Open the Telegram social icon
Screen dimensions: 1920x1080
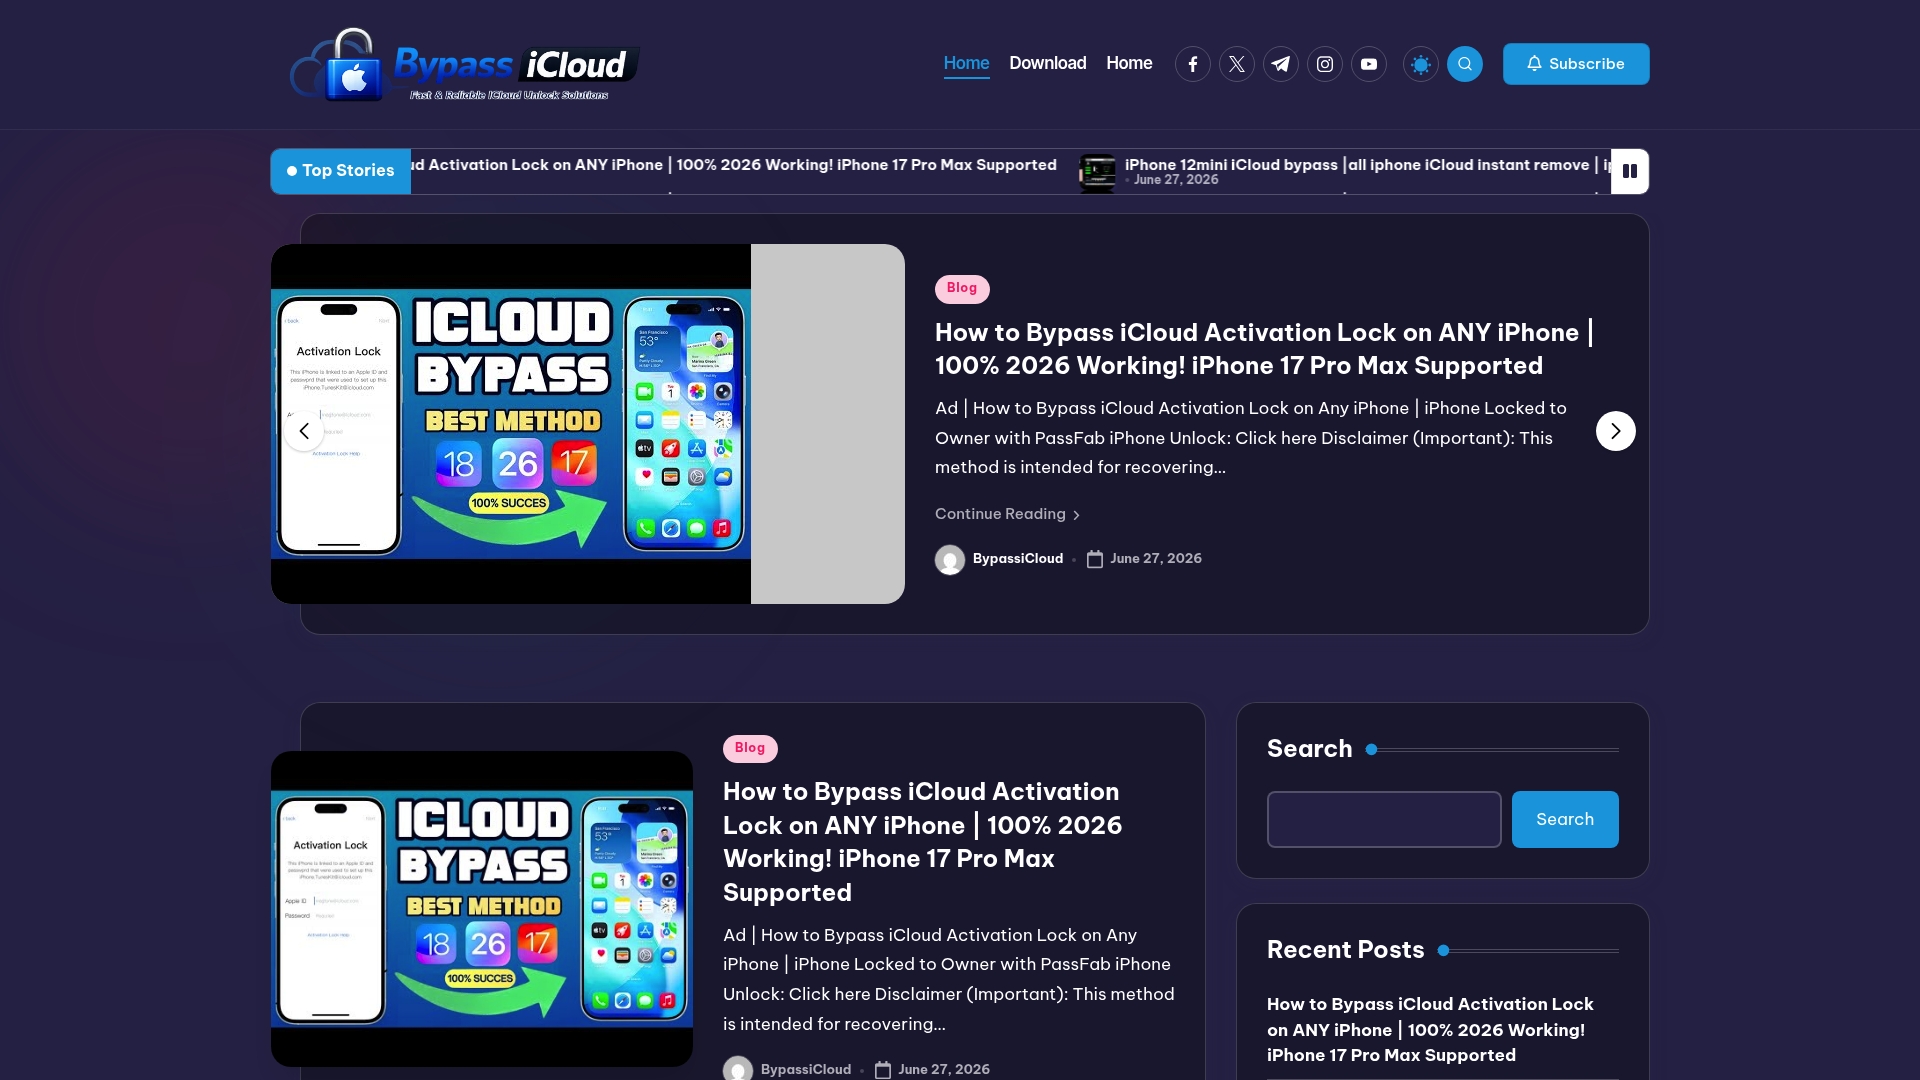pos(1280,64)
